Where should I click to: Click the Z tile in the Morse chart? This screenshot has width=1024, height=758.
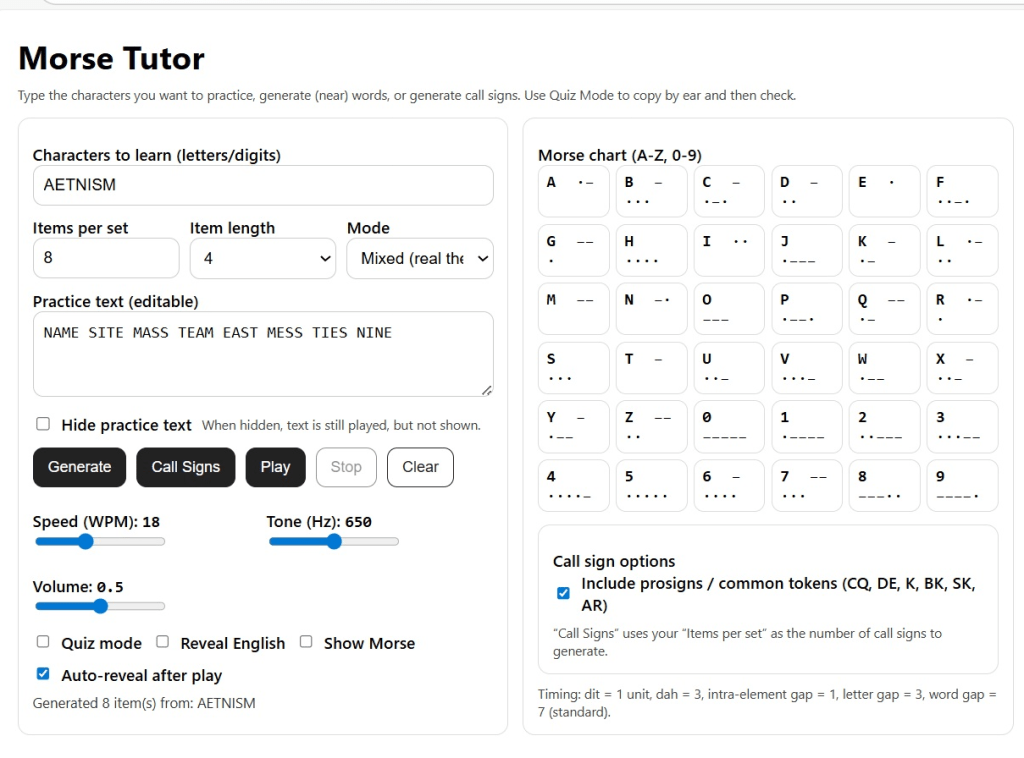pyautogui.click(x=651, y=426)
